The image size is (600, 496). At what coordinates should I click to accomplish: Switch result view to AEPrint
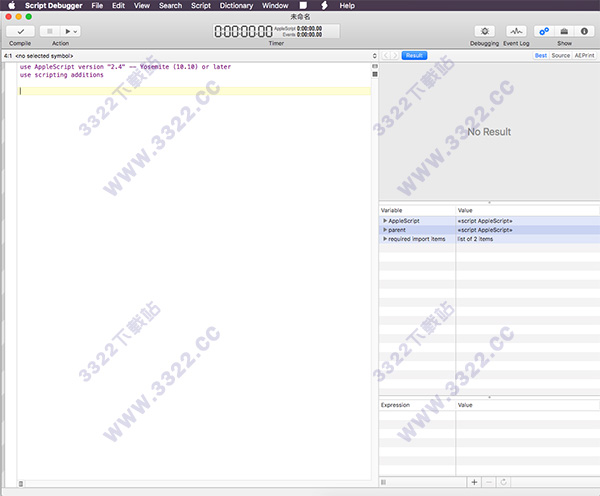(584, 56)
